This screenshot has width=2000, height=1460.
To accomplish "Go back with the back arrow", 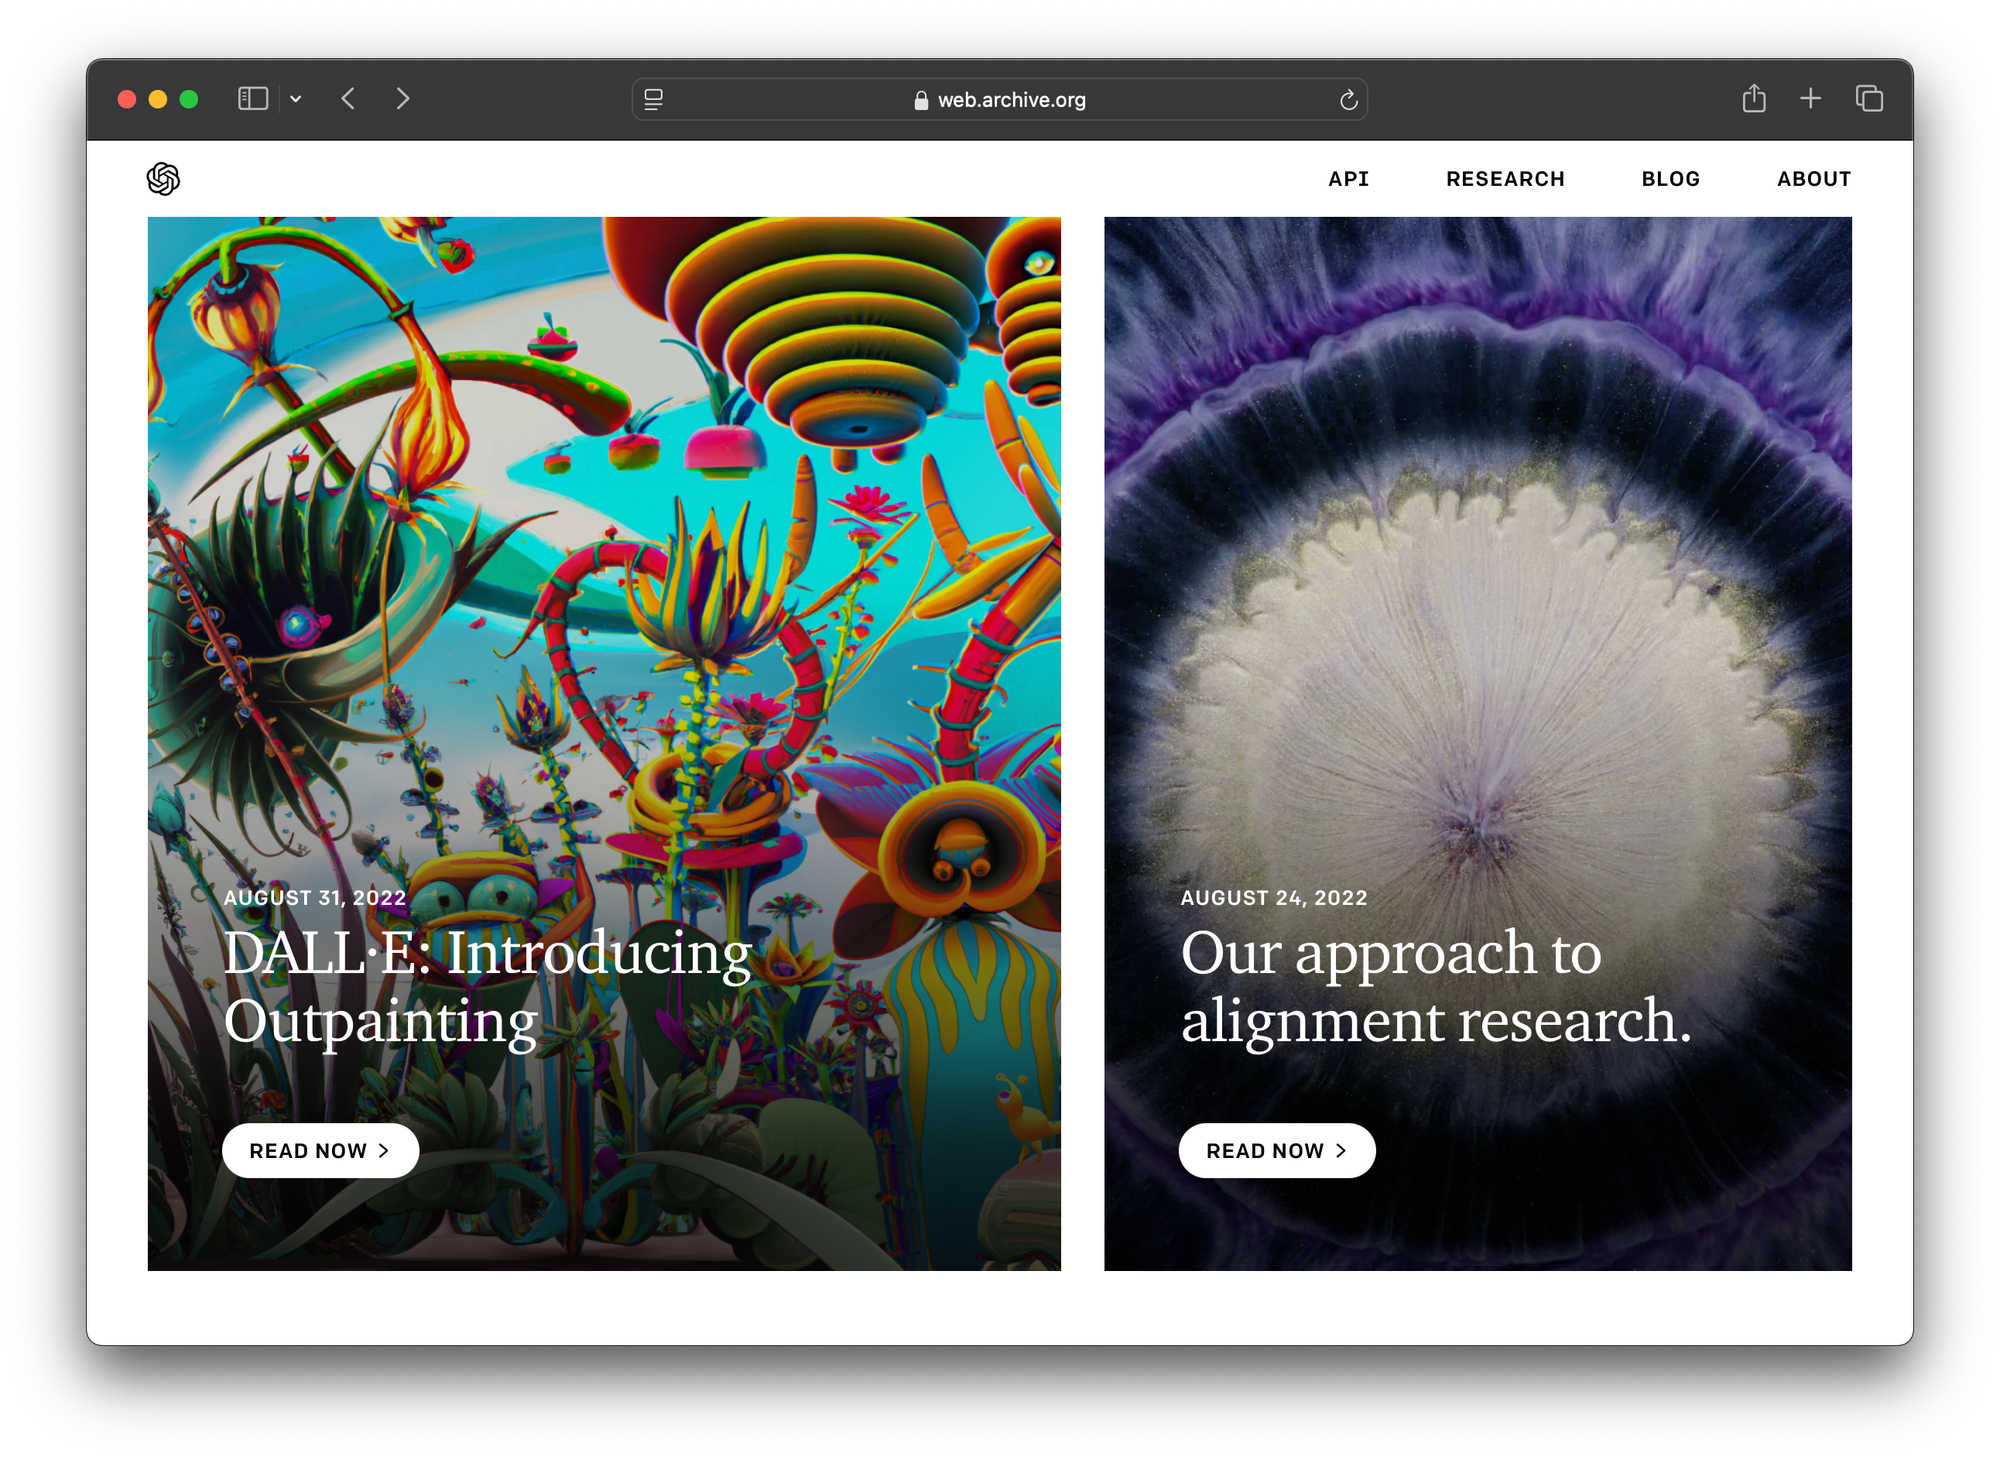I will tap(348, 99).
